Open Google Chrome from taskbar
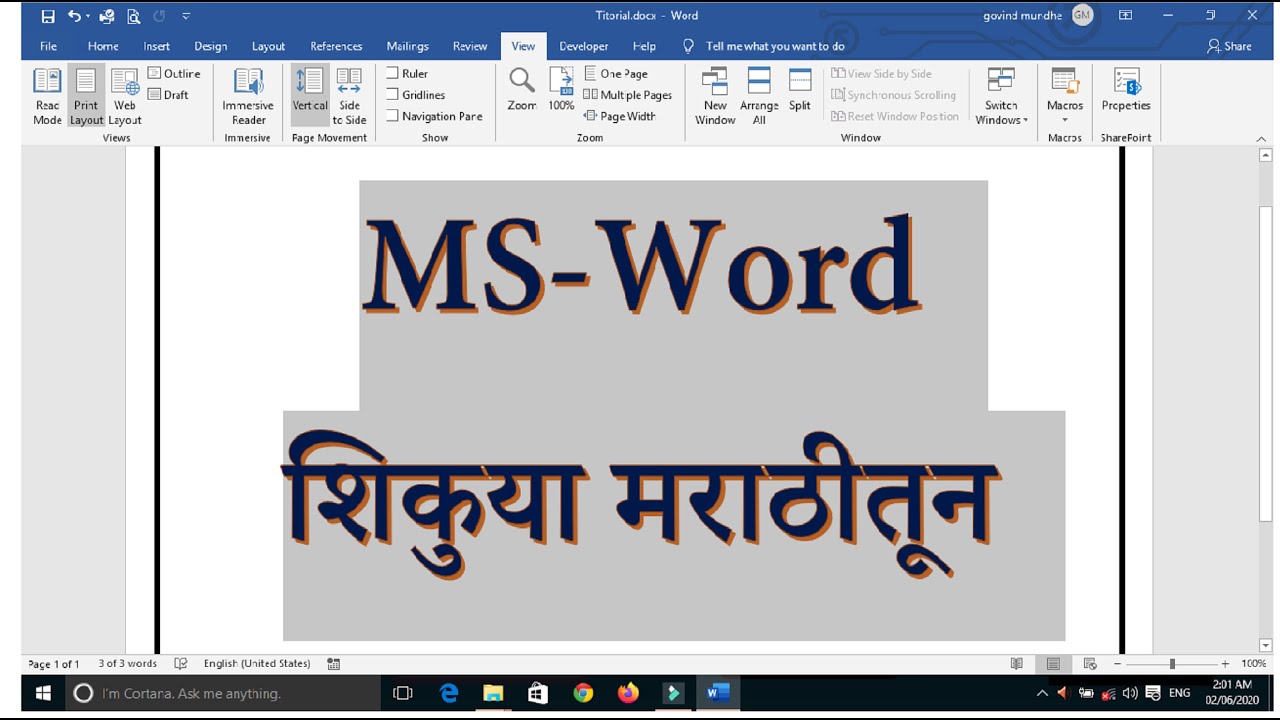The height and width of the screenshot is (720, 1280). [x=583, y=693]
